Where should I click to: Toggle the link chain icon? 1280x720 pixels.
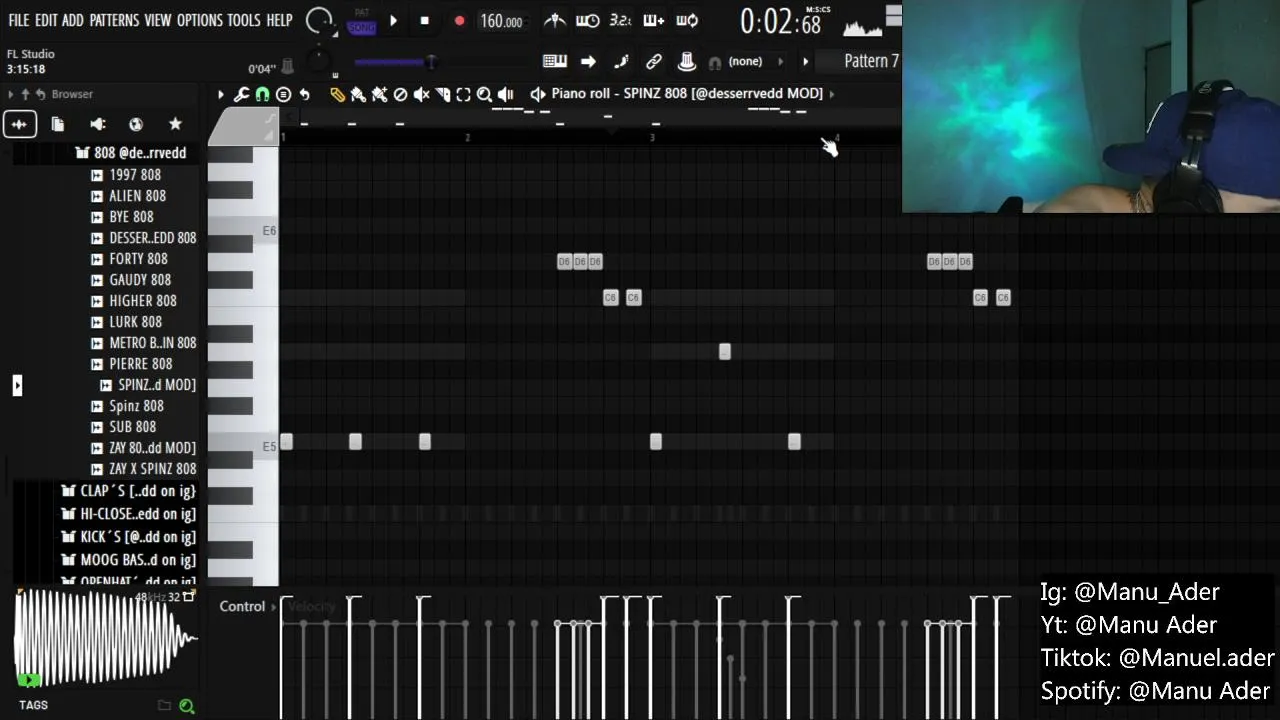coord(654,62)
